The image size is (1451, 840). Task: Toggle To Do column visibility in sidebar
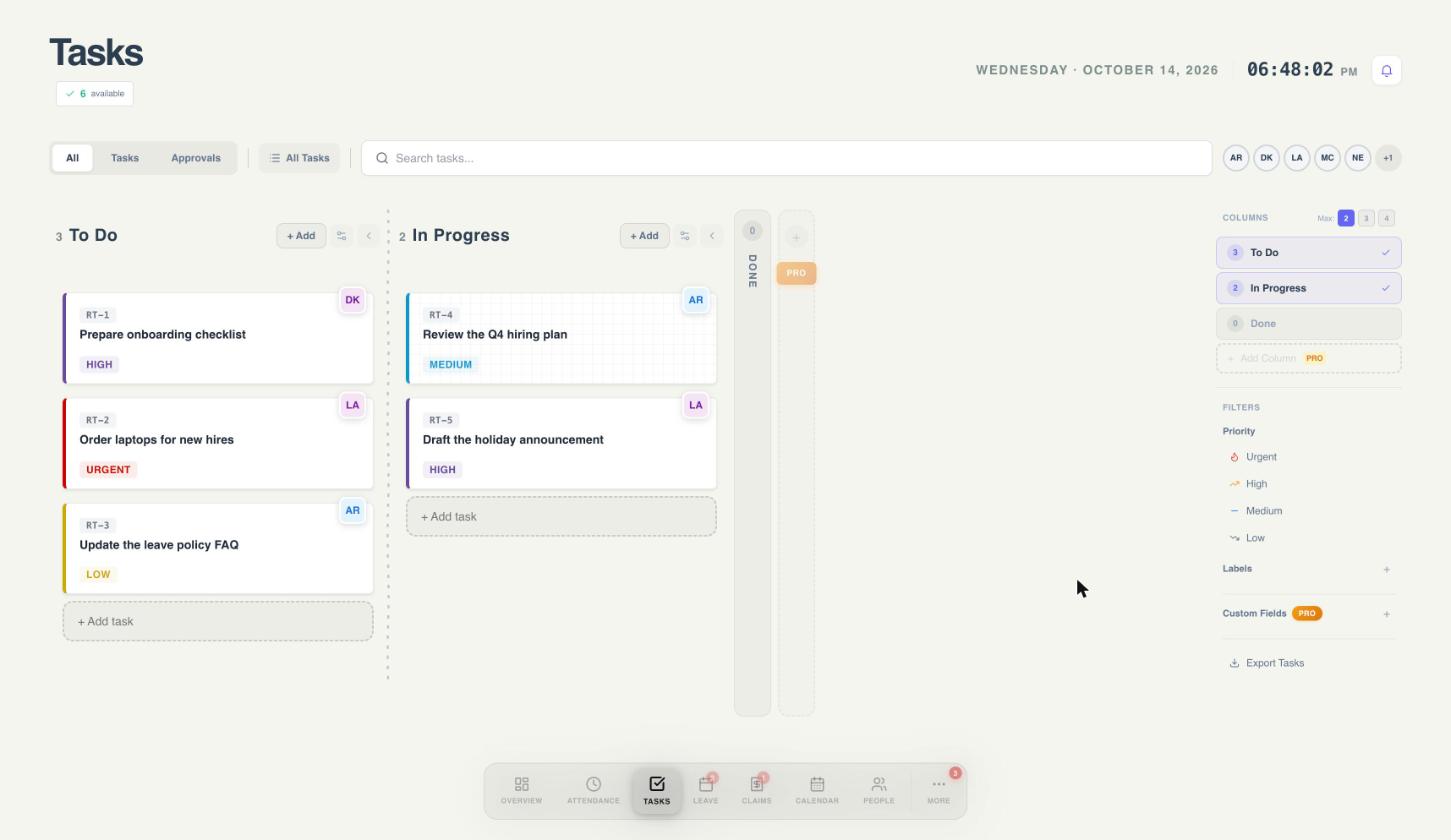click(x=1309, y=253)
